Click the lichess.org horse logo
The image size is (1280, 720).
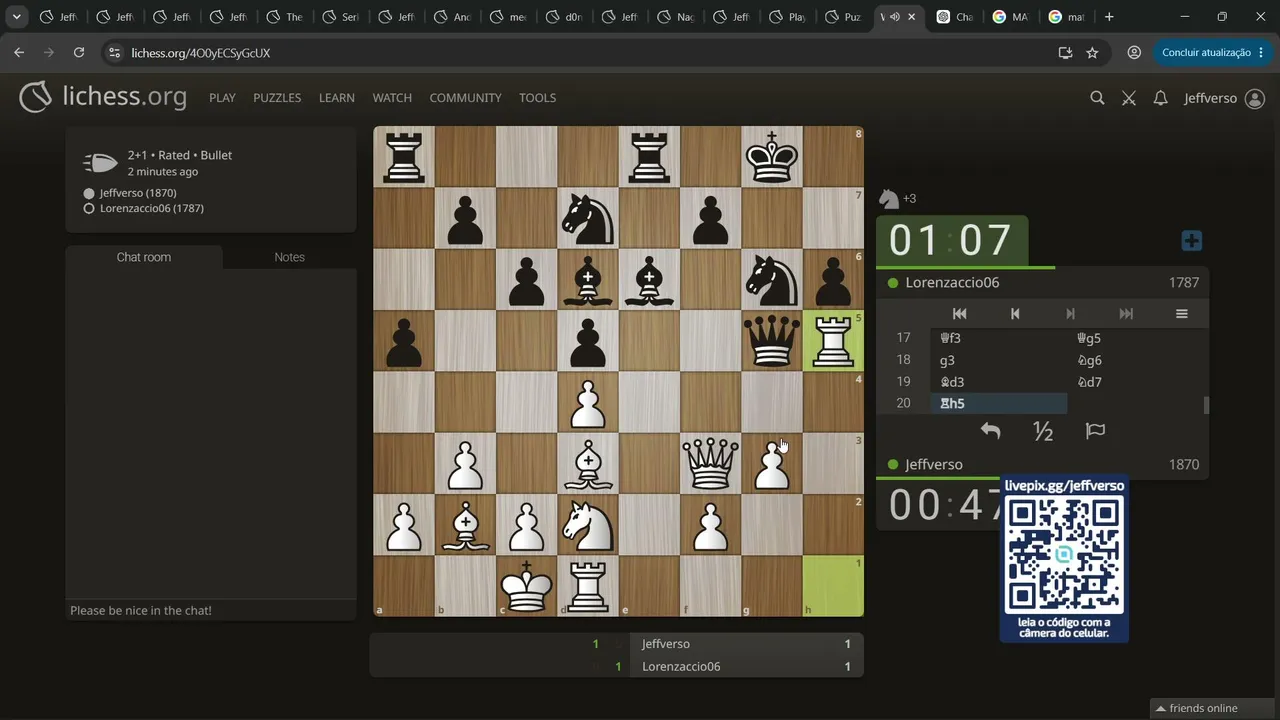pos(35,97)
